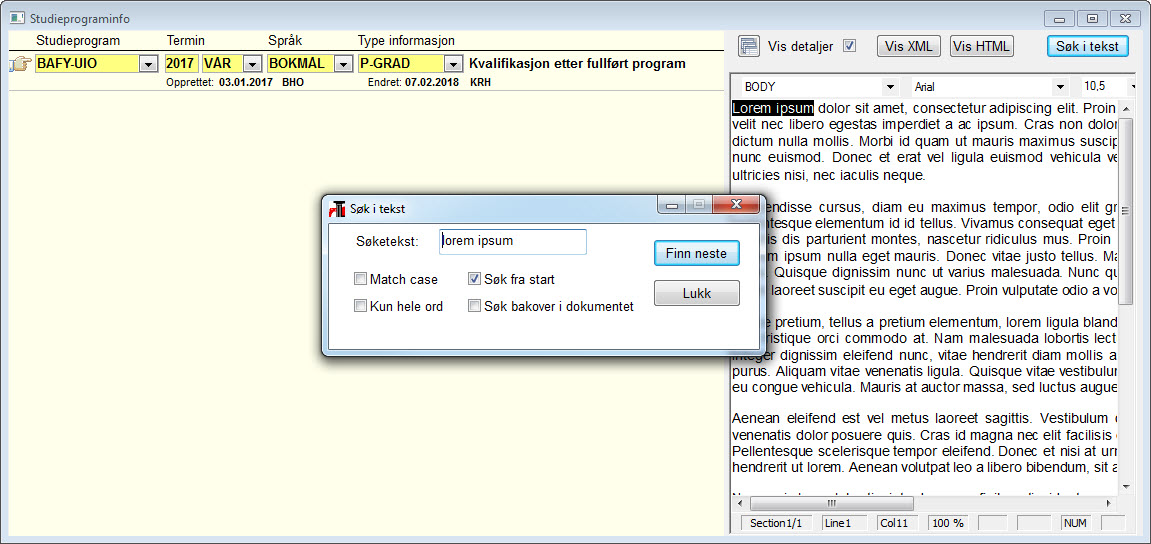The height and width of the screenshot is (544, 1151).
Task: Click the Type informasjon column header
Action: pos(407,40)
